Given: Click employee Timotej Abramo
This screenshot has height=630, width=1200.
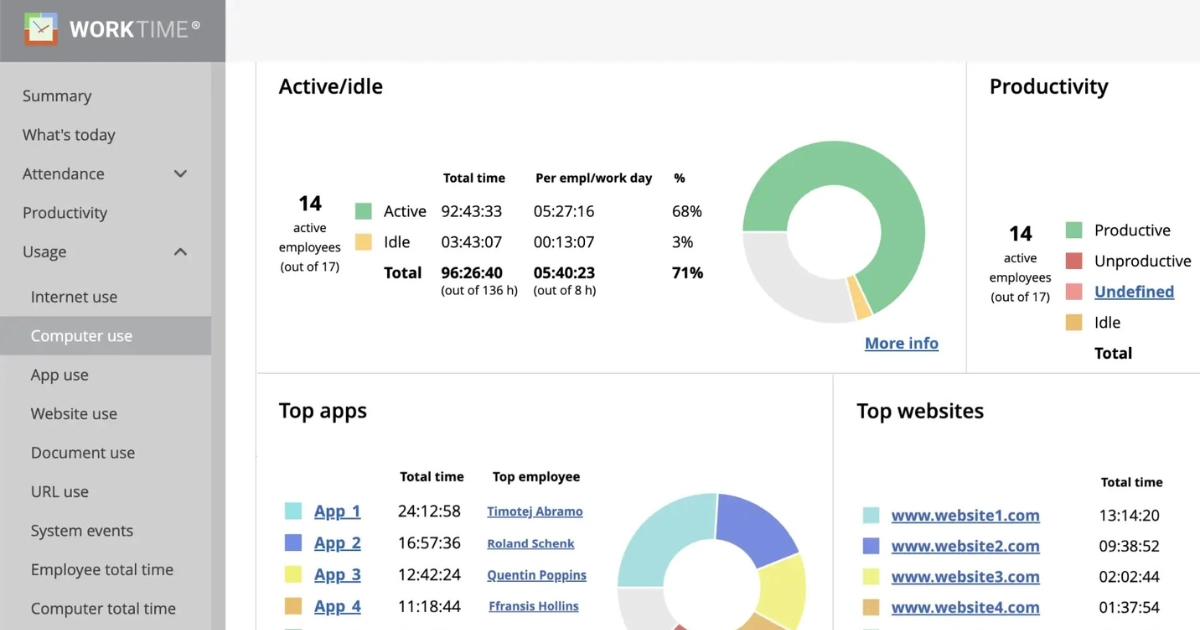Looking at the screenshot, I should (534, 511).
